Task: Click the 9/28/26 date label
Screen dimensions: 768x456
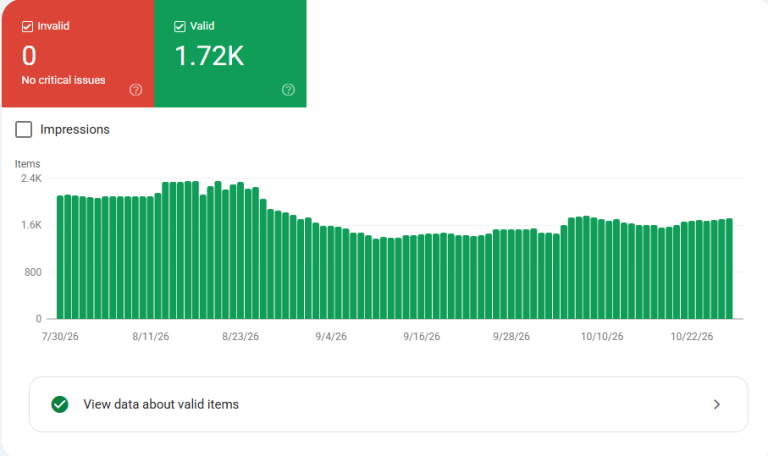Action: (x=511, y=336)
